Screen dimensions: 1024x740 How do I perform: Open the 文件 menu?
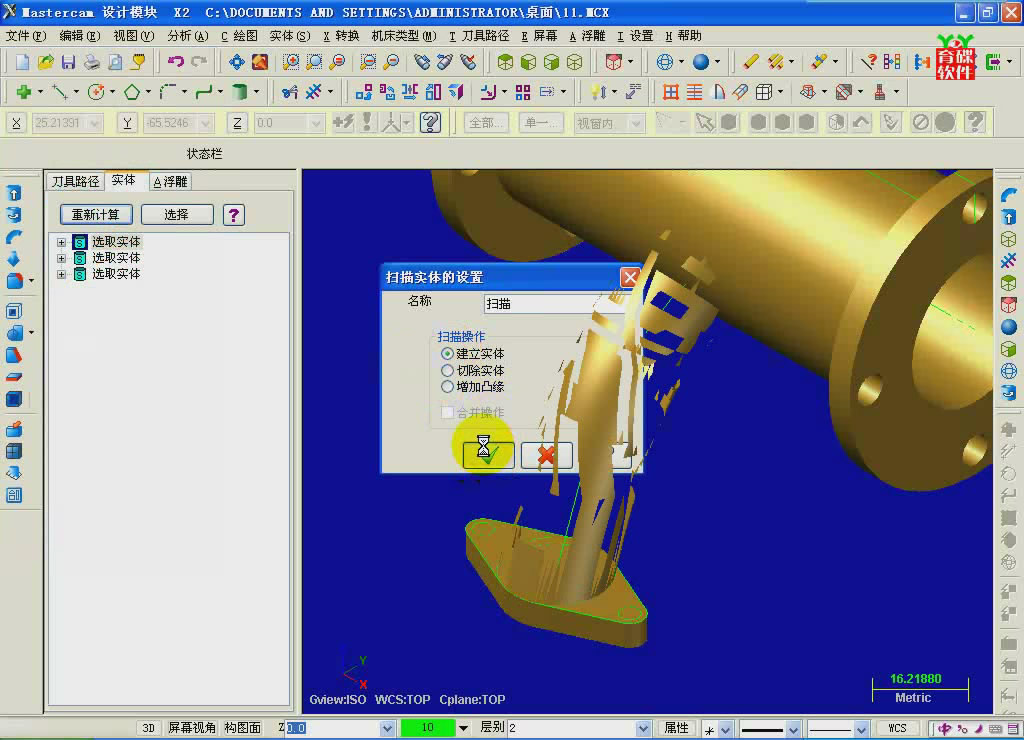coord(26,36)
